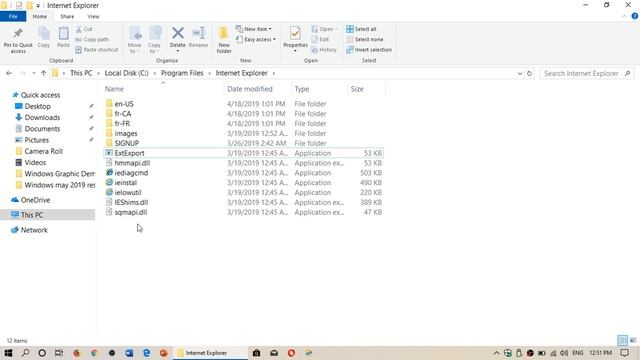Image resolution: width=640 pixels, height=360 pixels.
Task: Expand chevron after Program Files breadcrumb
Action: (210, 73)
